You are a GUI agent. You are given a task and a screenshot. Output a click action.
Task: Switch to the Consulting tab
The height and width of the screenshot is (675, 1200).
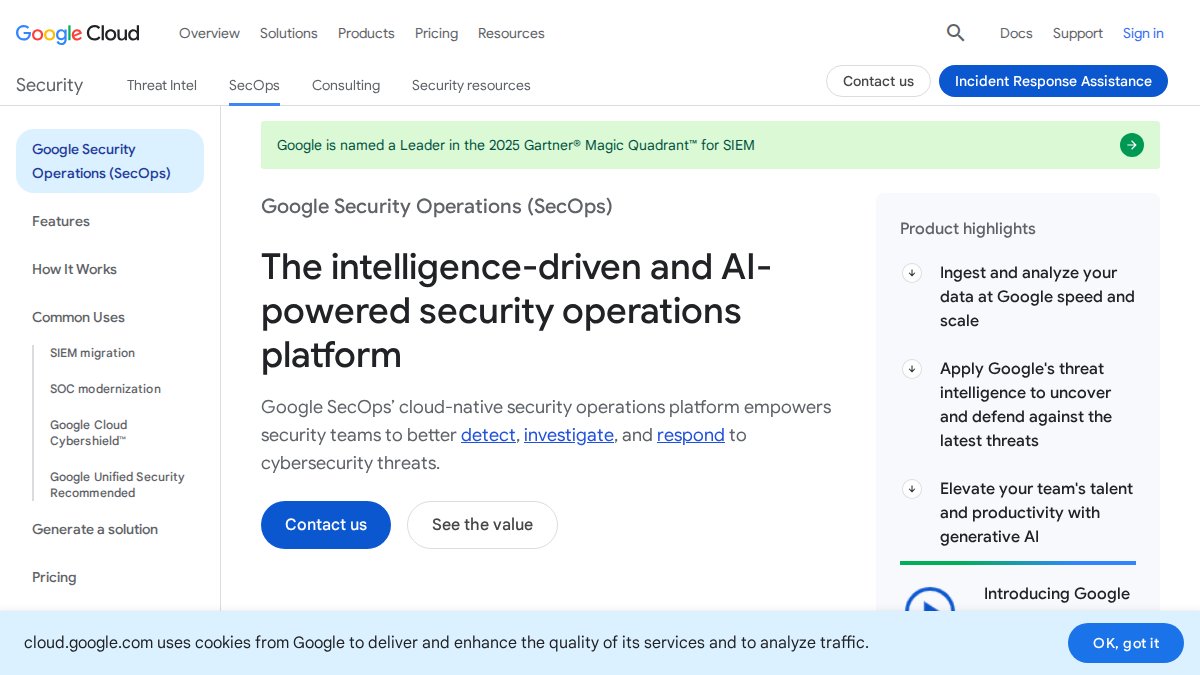[346, 85]
